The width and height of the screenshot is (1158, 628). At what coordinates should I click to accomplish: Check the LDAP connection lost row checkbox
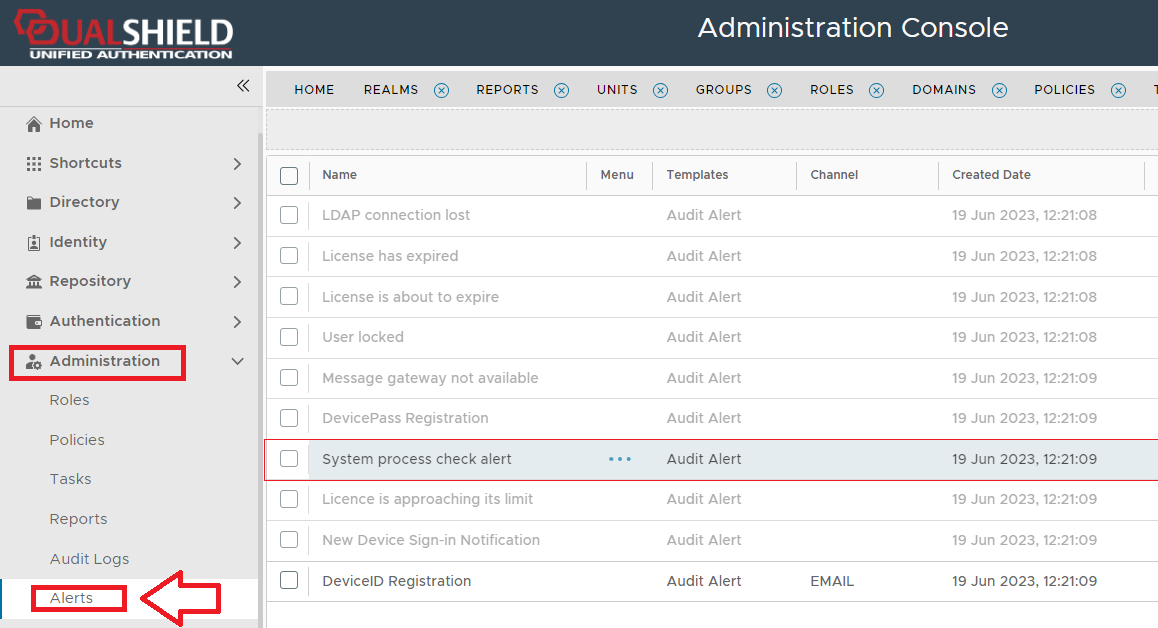coord(289,215)
